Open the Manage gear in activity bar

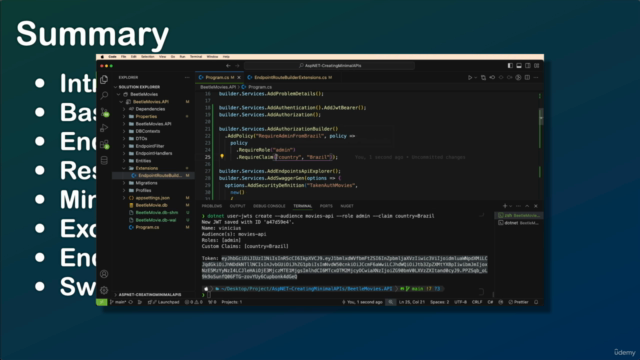pyautogui.click(x=104, y=290)
